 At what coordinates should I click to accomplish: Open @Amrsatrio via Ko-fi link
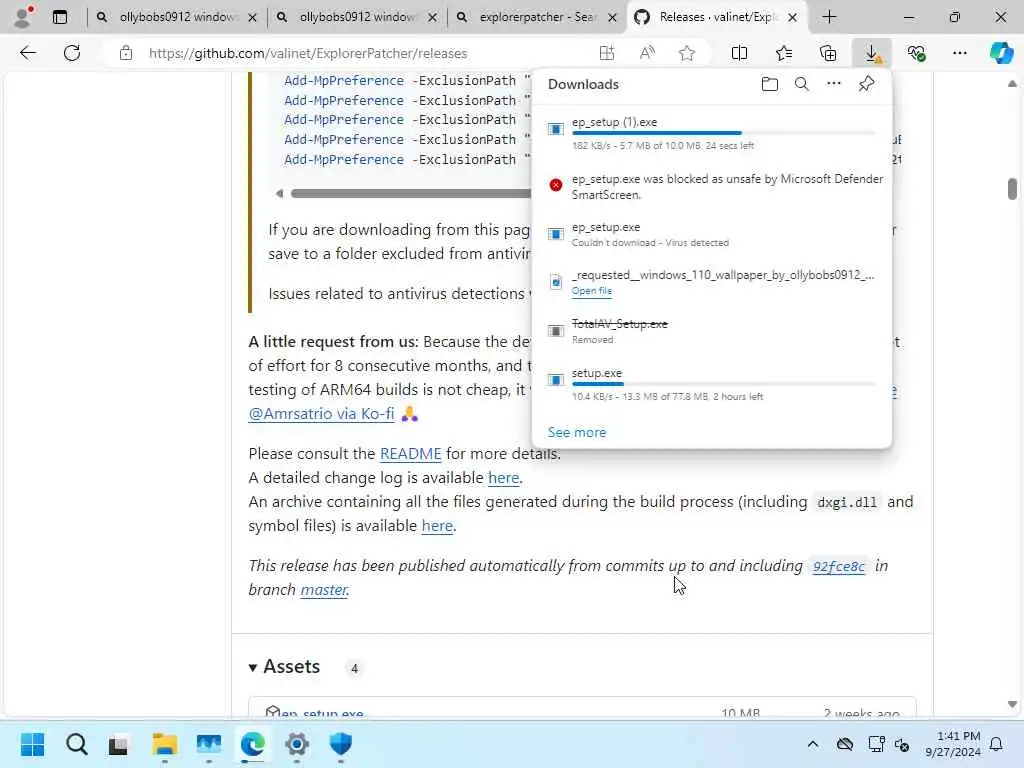(x=321, y=413)
